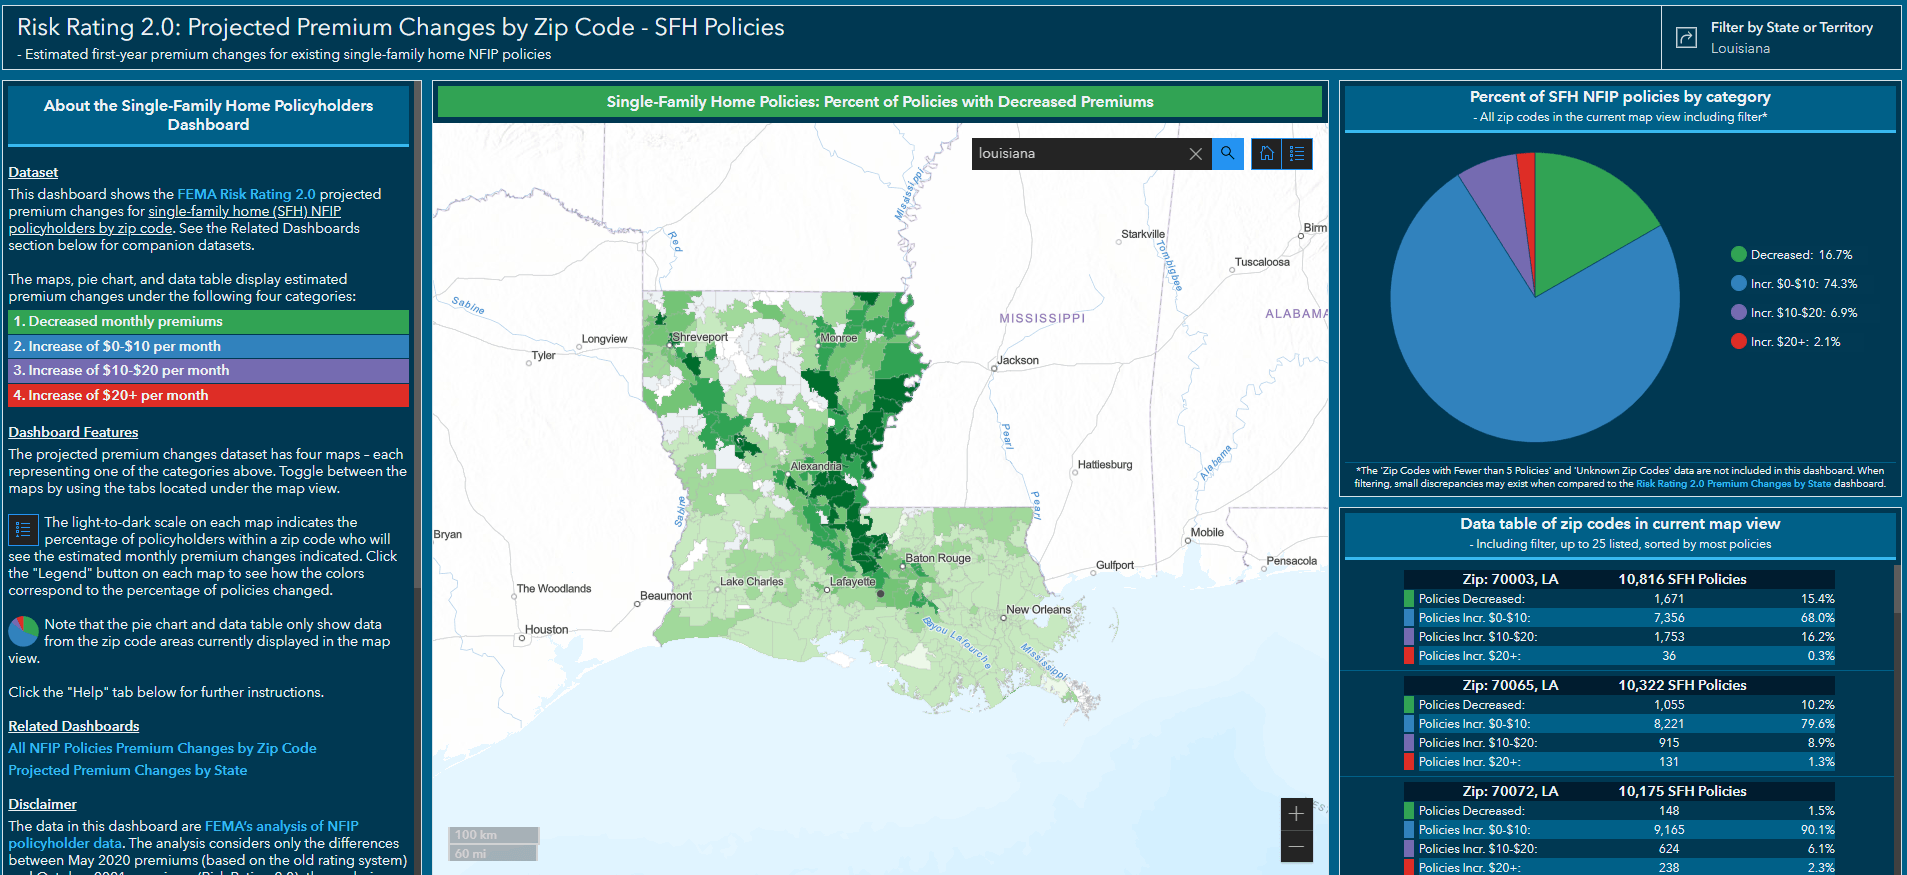Click the map default extent home icon
This screenshot has width=1907, height=875.
1267,154
